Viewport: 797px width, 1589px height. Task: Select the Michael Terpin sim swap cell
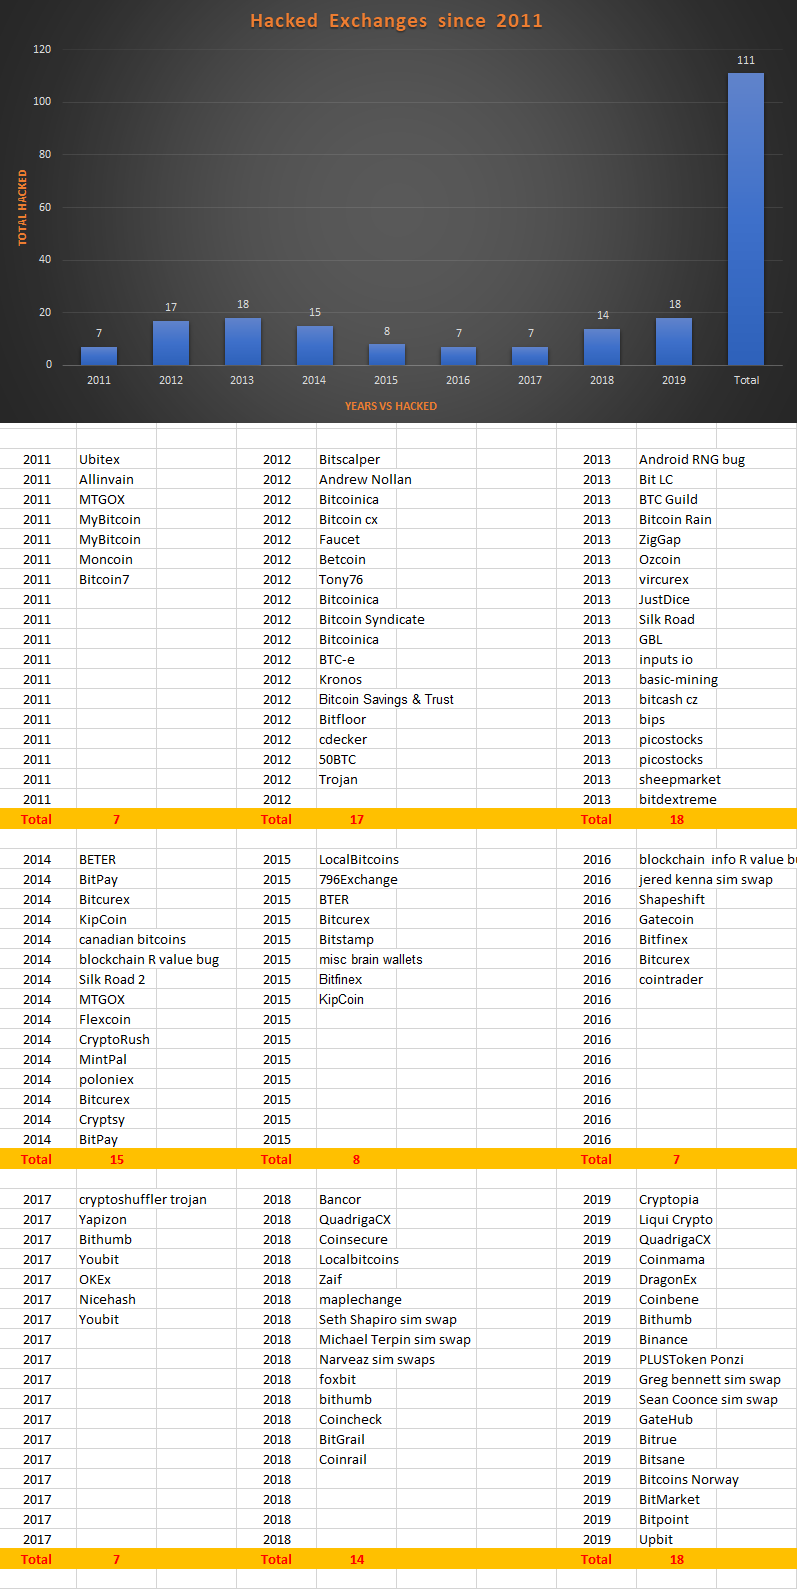395,1339
